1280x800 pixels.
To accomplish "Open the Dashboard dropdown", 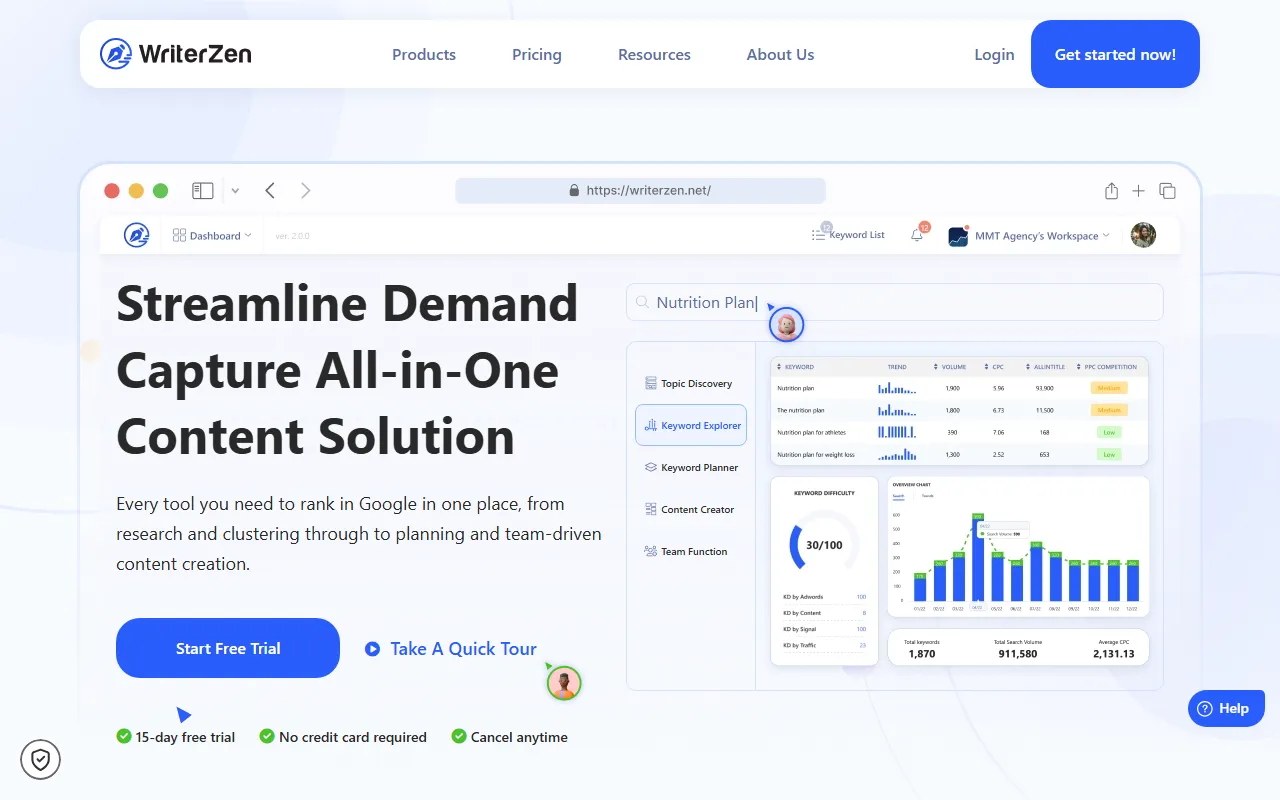I will 212,236.
